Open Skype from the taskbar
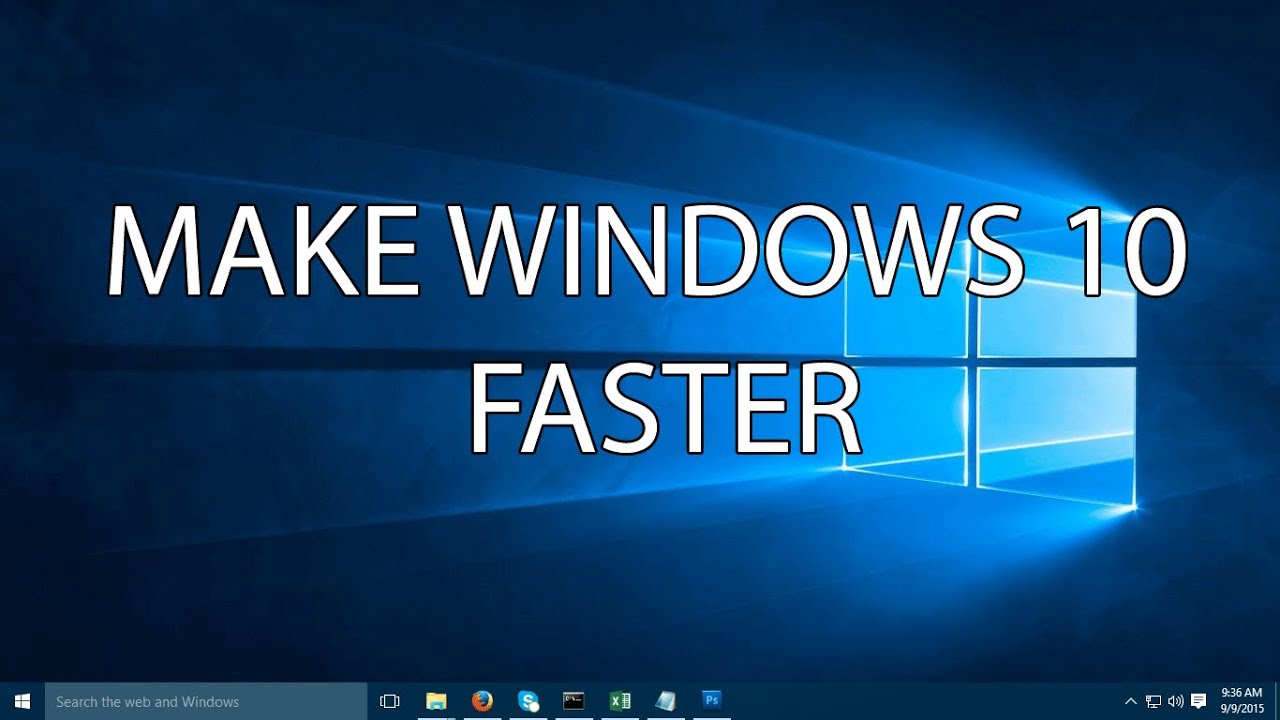1280x720 pixels. click(x=528, y=701)
